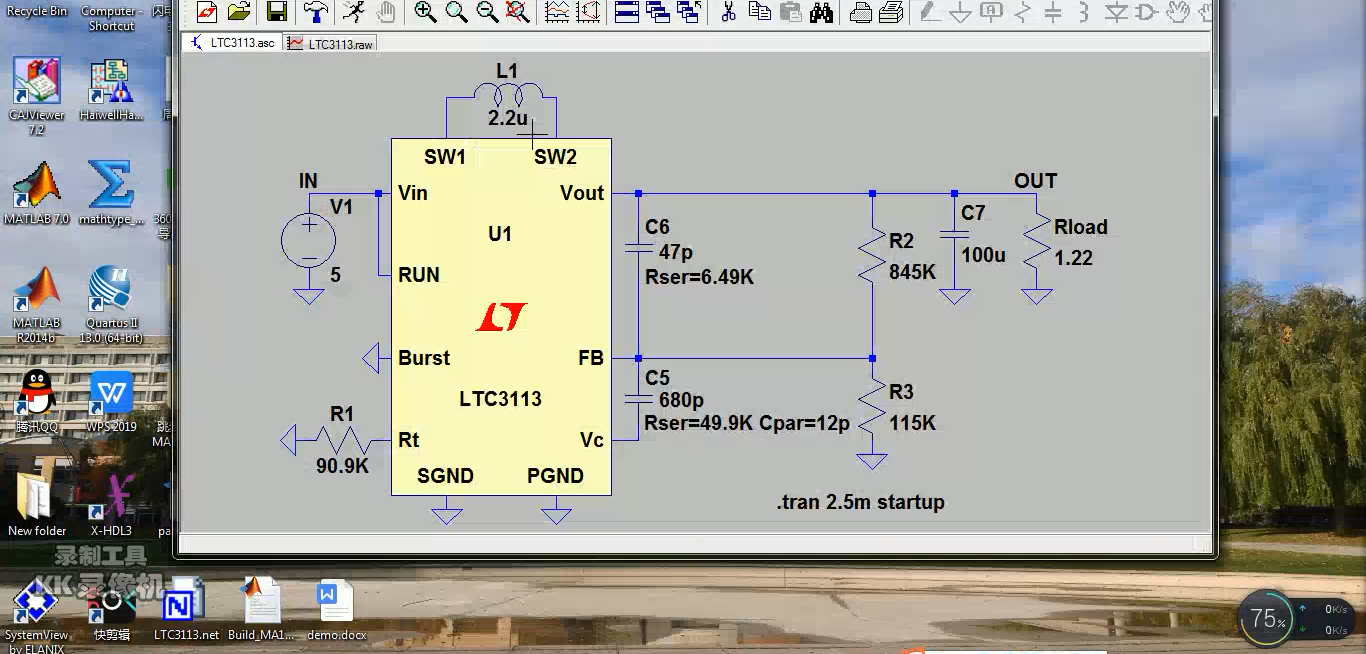Click the Paste clipboard icon
This screenshot has width=1366, height=654.
[791, 12]
